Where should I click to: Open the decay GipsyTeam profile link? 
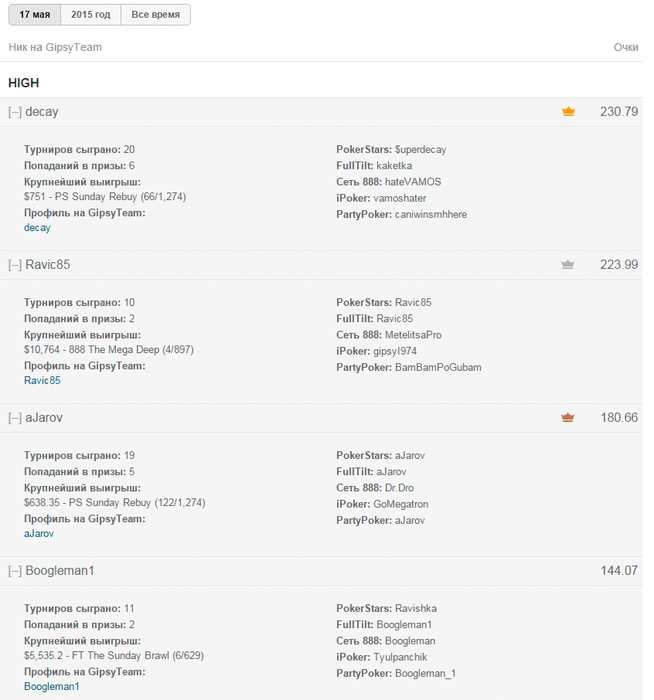(x=37, y=228)
